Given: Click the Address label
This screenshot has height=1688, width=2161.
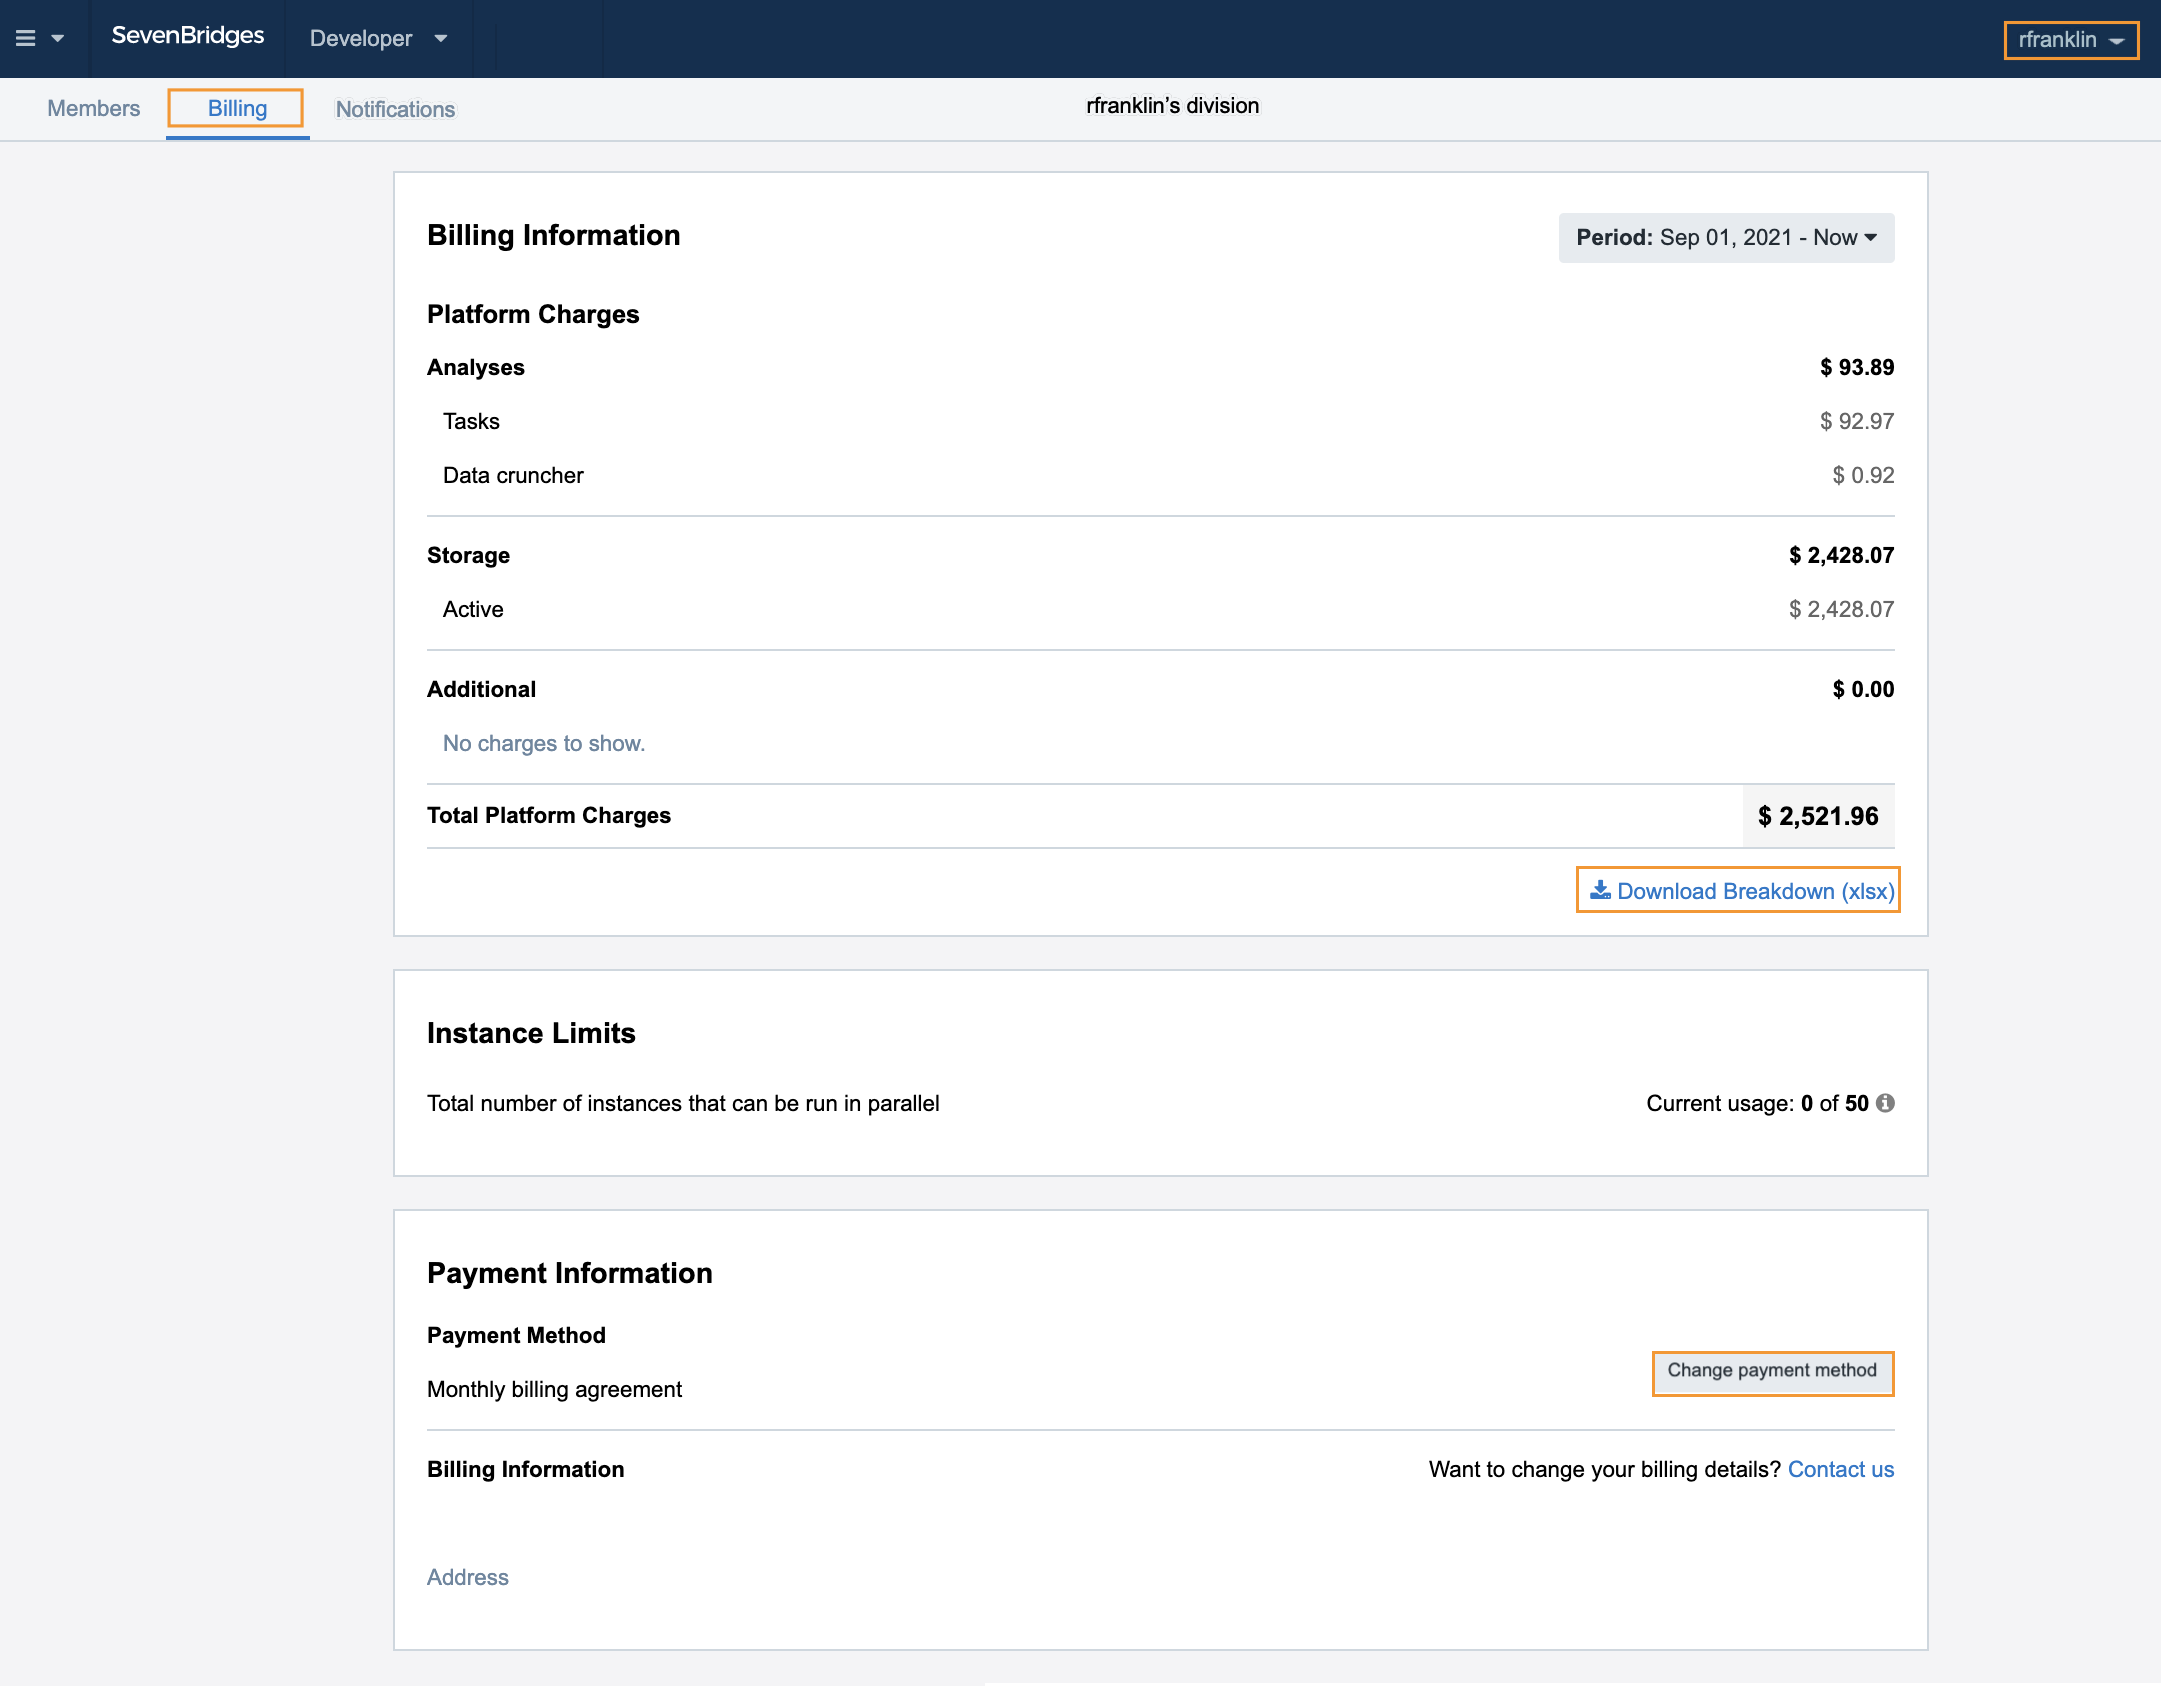Looking at the screenshot, I should [x=468, y=1577].
